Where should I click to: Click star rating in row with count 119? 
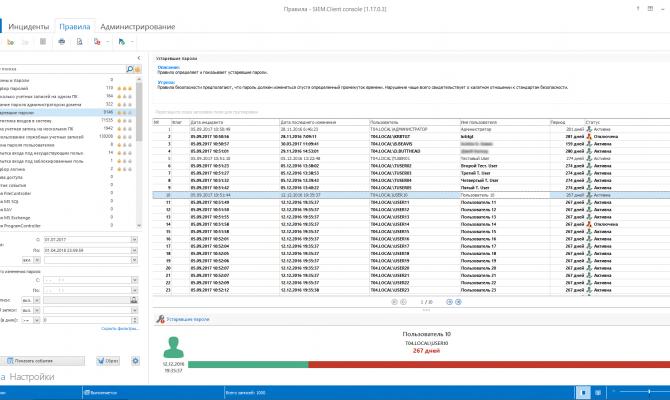click(124, 88)
